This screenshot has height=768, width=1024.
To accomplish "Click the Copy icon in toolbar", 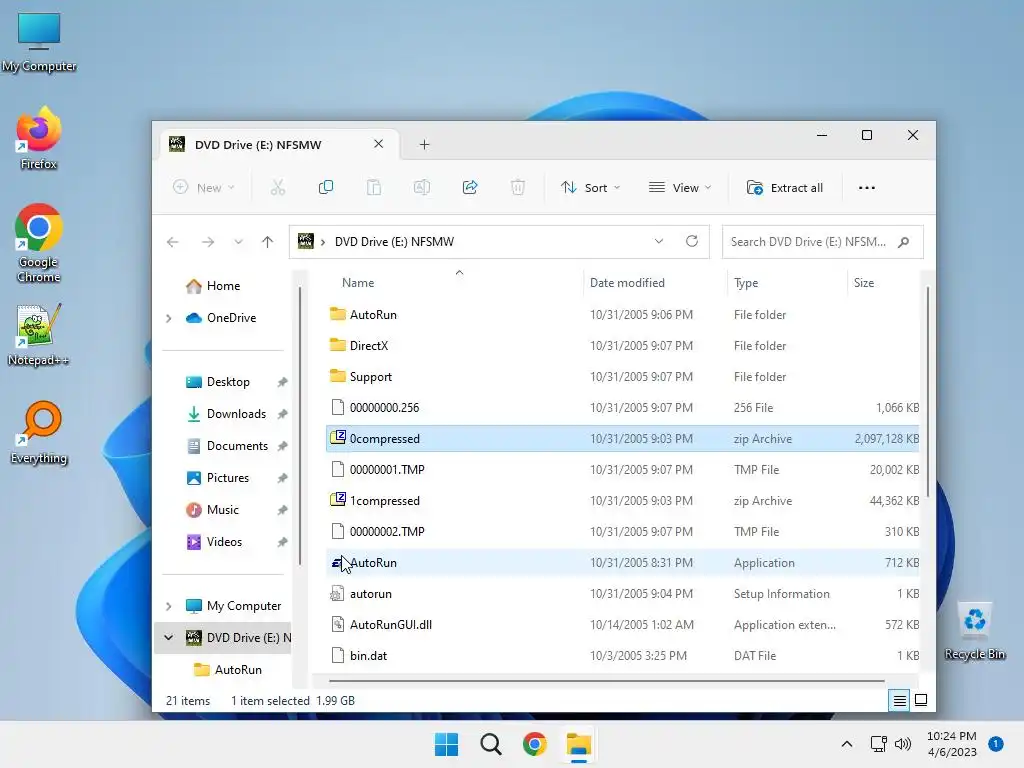I will (x=325, y=187).
